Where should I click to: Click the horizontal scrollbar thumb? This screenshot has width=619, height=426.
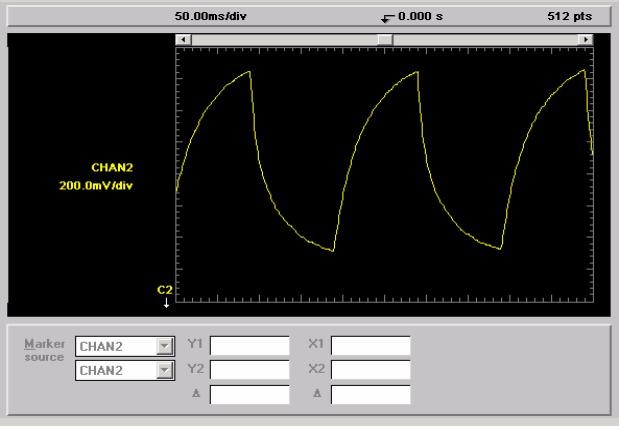pyautogui.click(x=384, y=39)
